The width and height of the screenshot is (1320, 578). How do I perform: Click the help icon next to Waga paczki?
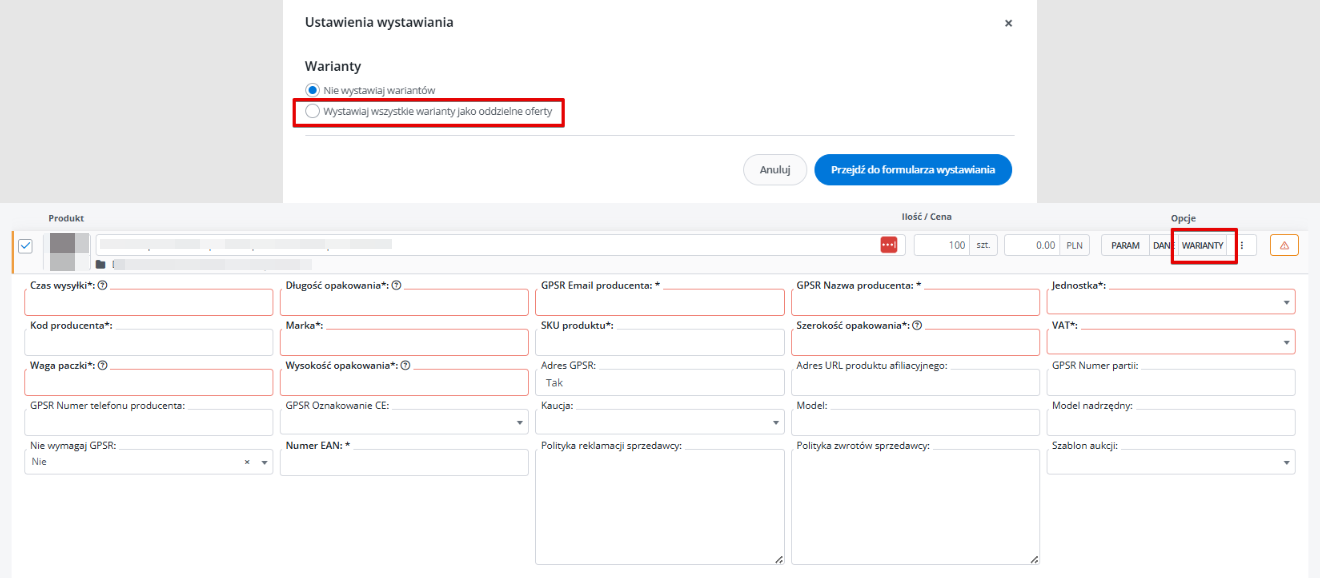coord(103,365)
